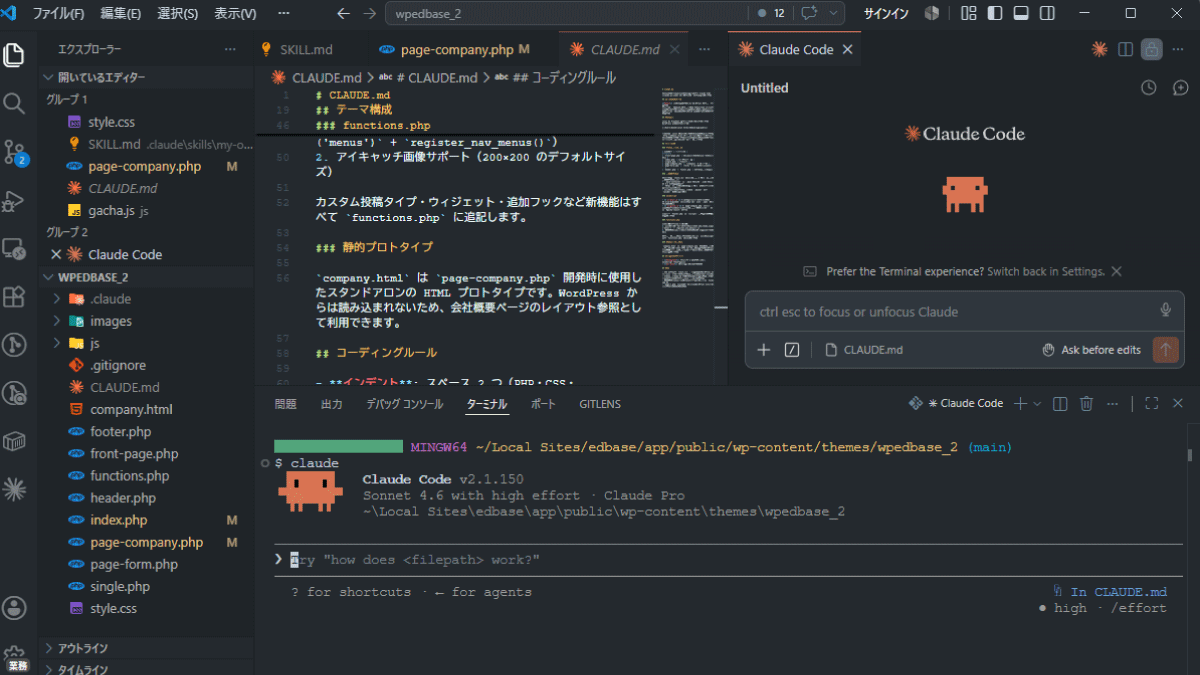This screenshot has height=675, width=1200.
Task: Switch to page-company.php editor tab
Action: point(457,49)
